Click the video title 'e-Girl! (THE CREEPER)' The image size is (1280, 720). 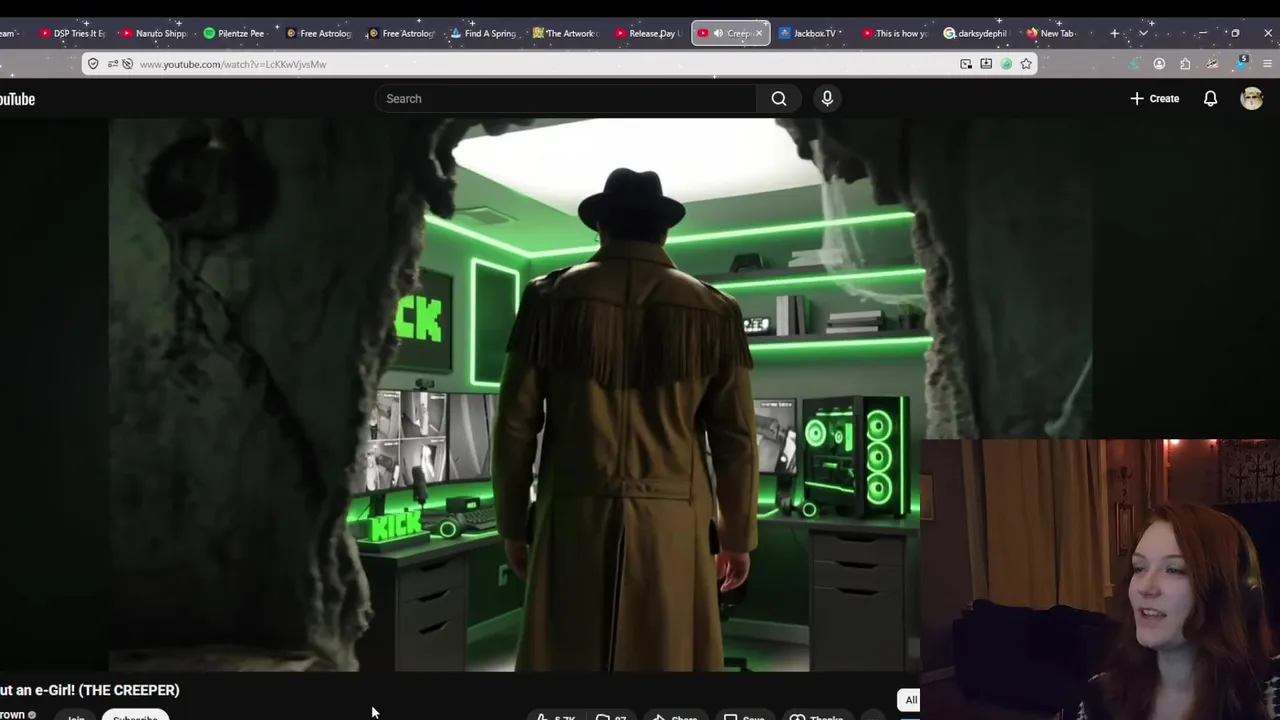(90, 690)
